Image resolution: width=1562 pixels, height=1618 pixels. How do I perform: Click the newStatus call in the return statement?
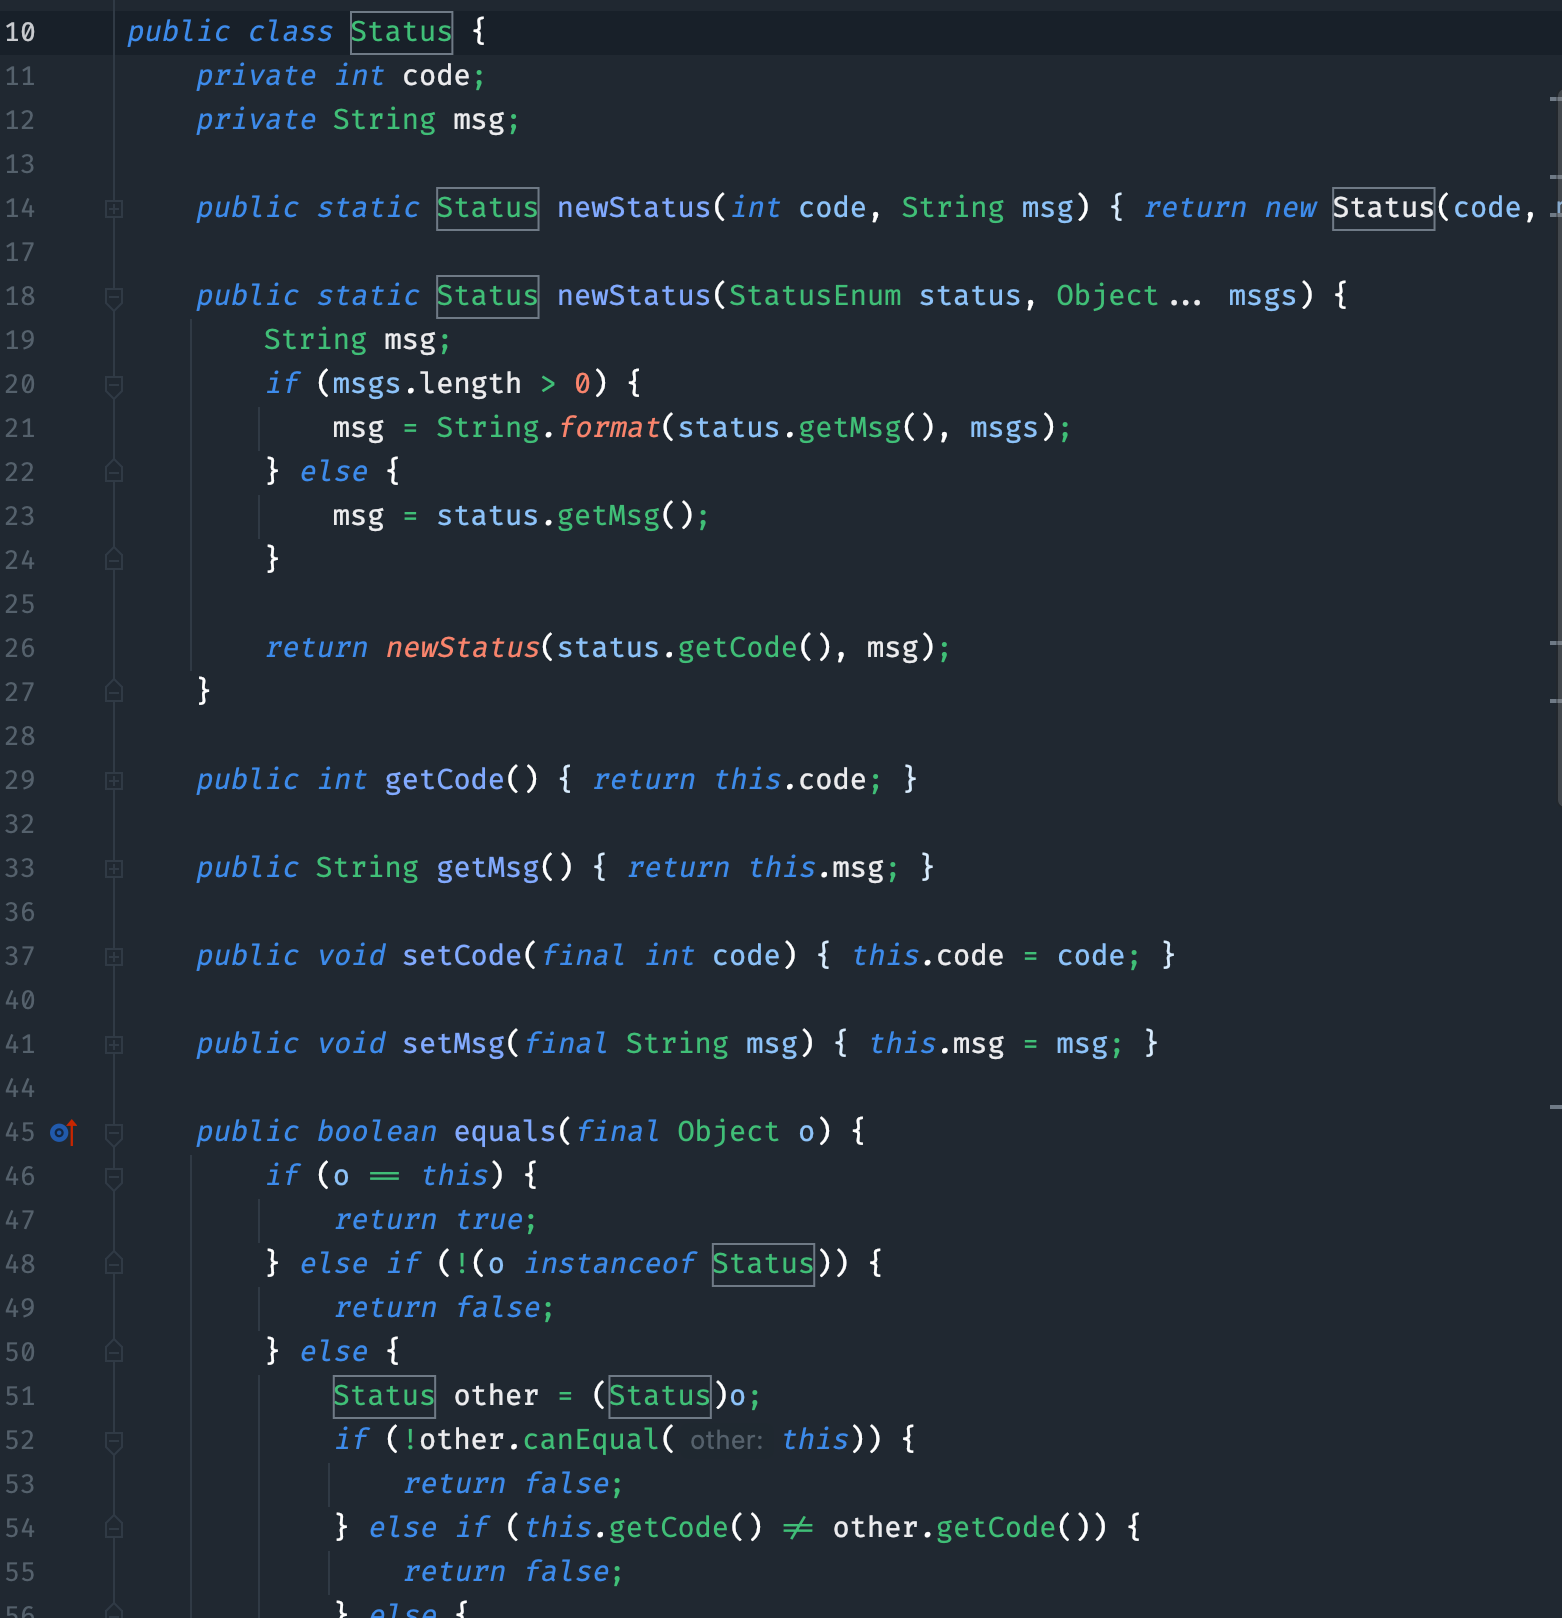(x=462, y=648)
